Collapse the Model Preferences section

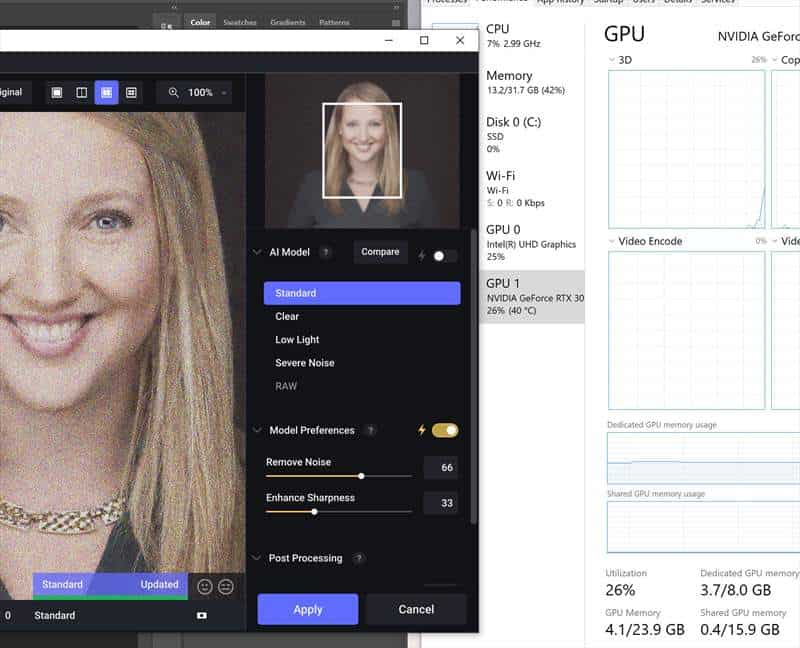click(x=257, y=430)
